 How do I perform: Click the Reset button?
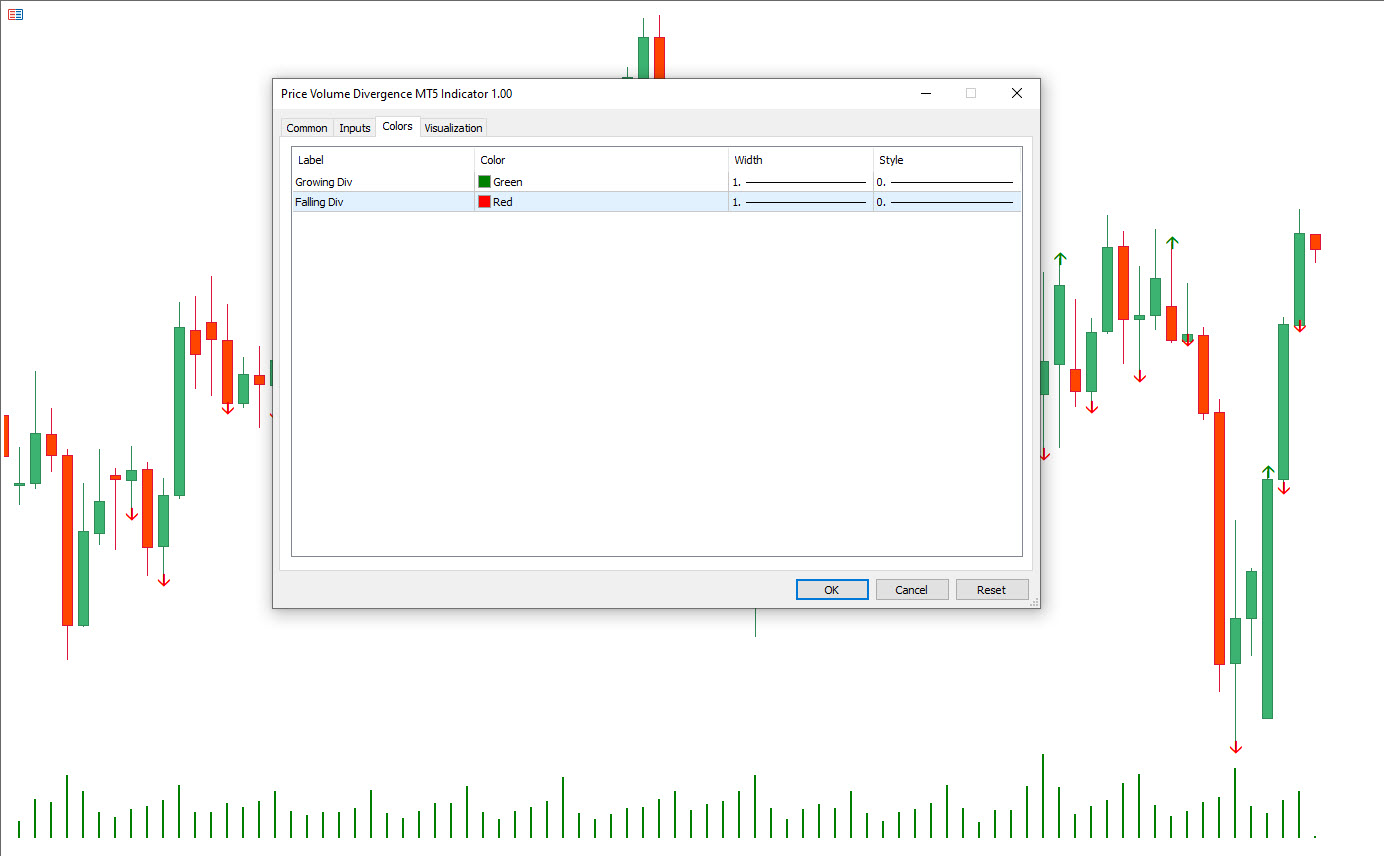tap(992, 590)
